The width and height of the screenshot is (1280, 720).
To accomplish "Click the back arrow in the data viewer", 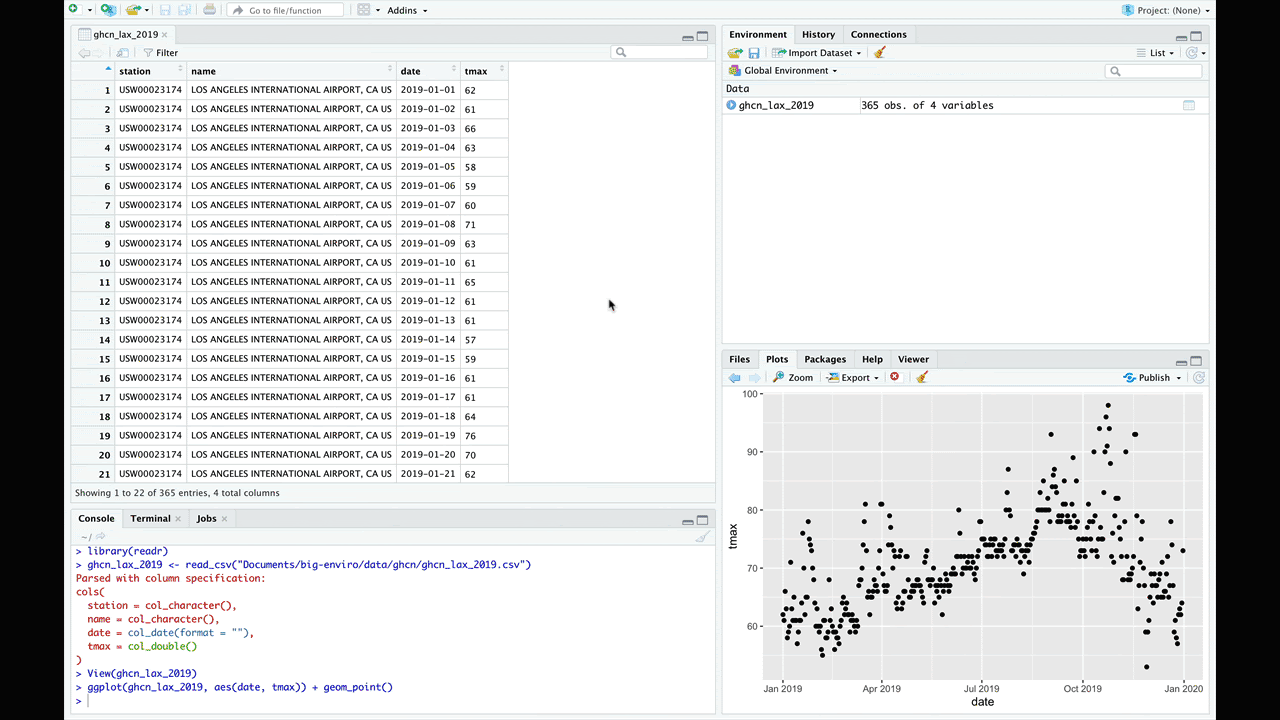I will pyautogui.click(x=84, y=53).
